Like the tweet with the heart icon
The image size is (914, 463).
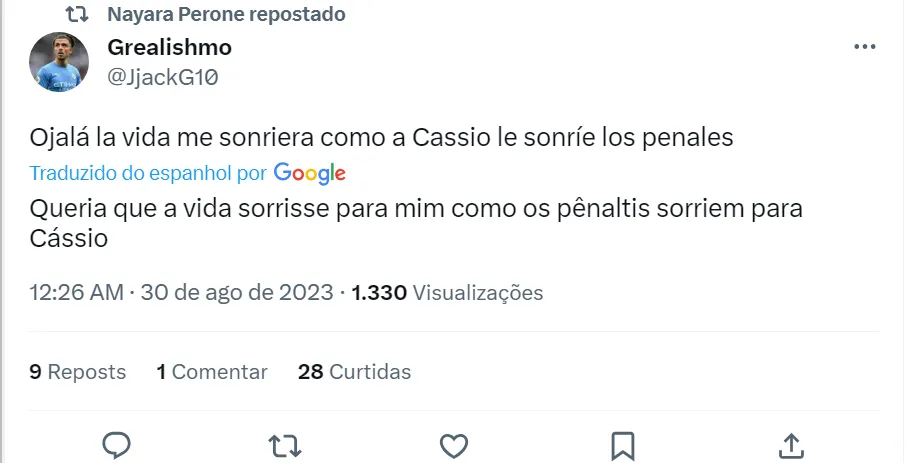(454, 445)
